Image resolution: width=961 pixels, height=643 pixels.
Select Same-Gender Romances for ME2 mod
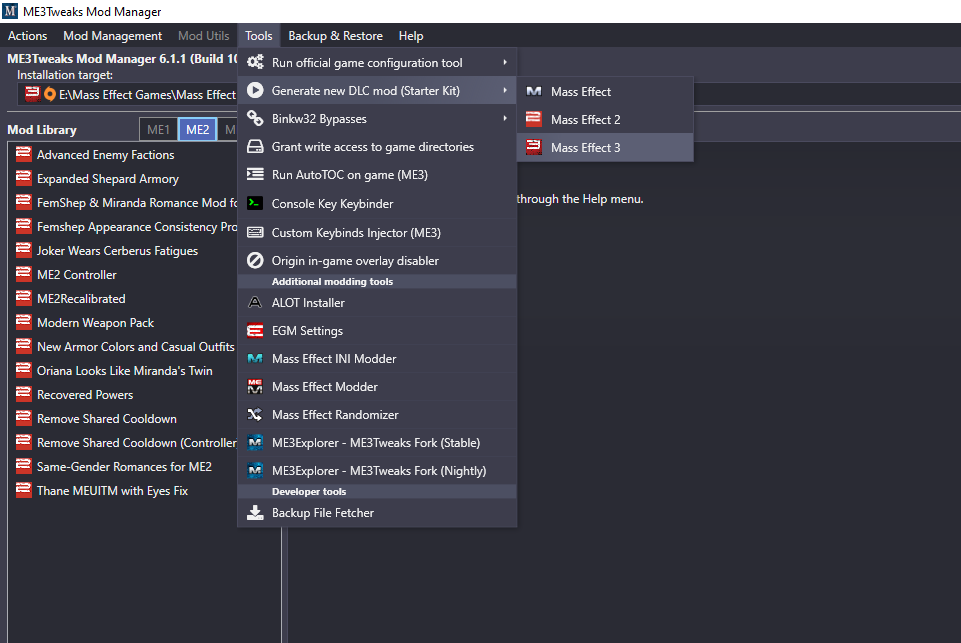124,466
